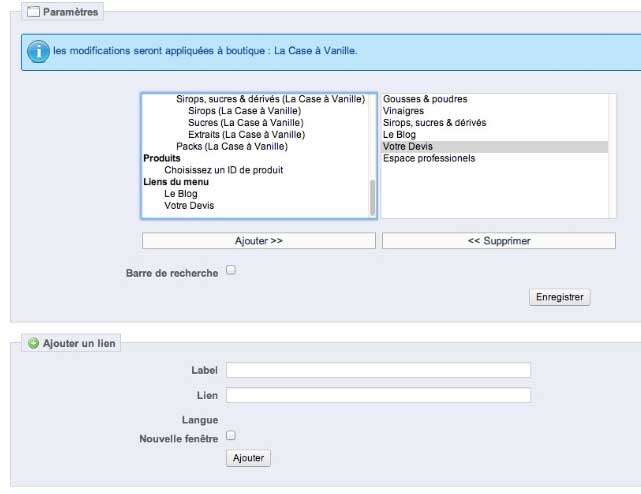The height and width of the screenshot is (494, 641).
Task: Select Extraits (La Case à Vanille) item
Action: pyautogui.click(x=247, y=135)
